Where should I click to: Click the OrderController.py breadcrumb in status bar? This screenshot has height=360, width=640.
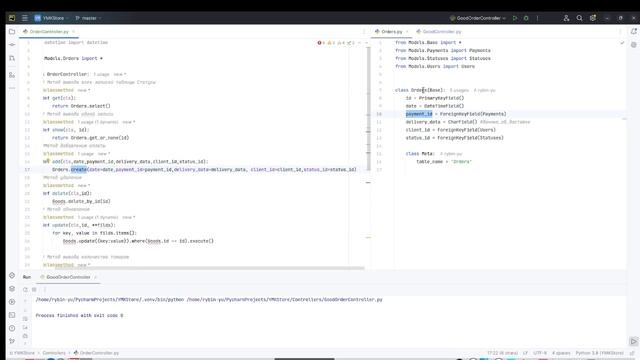[96, 353]
